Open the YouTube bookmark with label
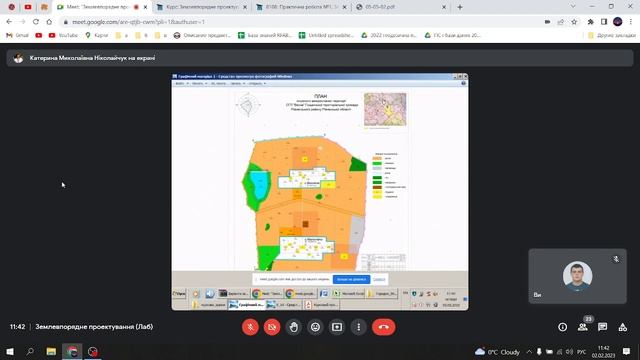The image size is (640, 360). pyautogui.click(x=63, y=36)
